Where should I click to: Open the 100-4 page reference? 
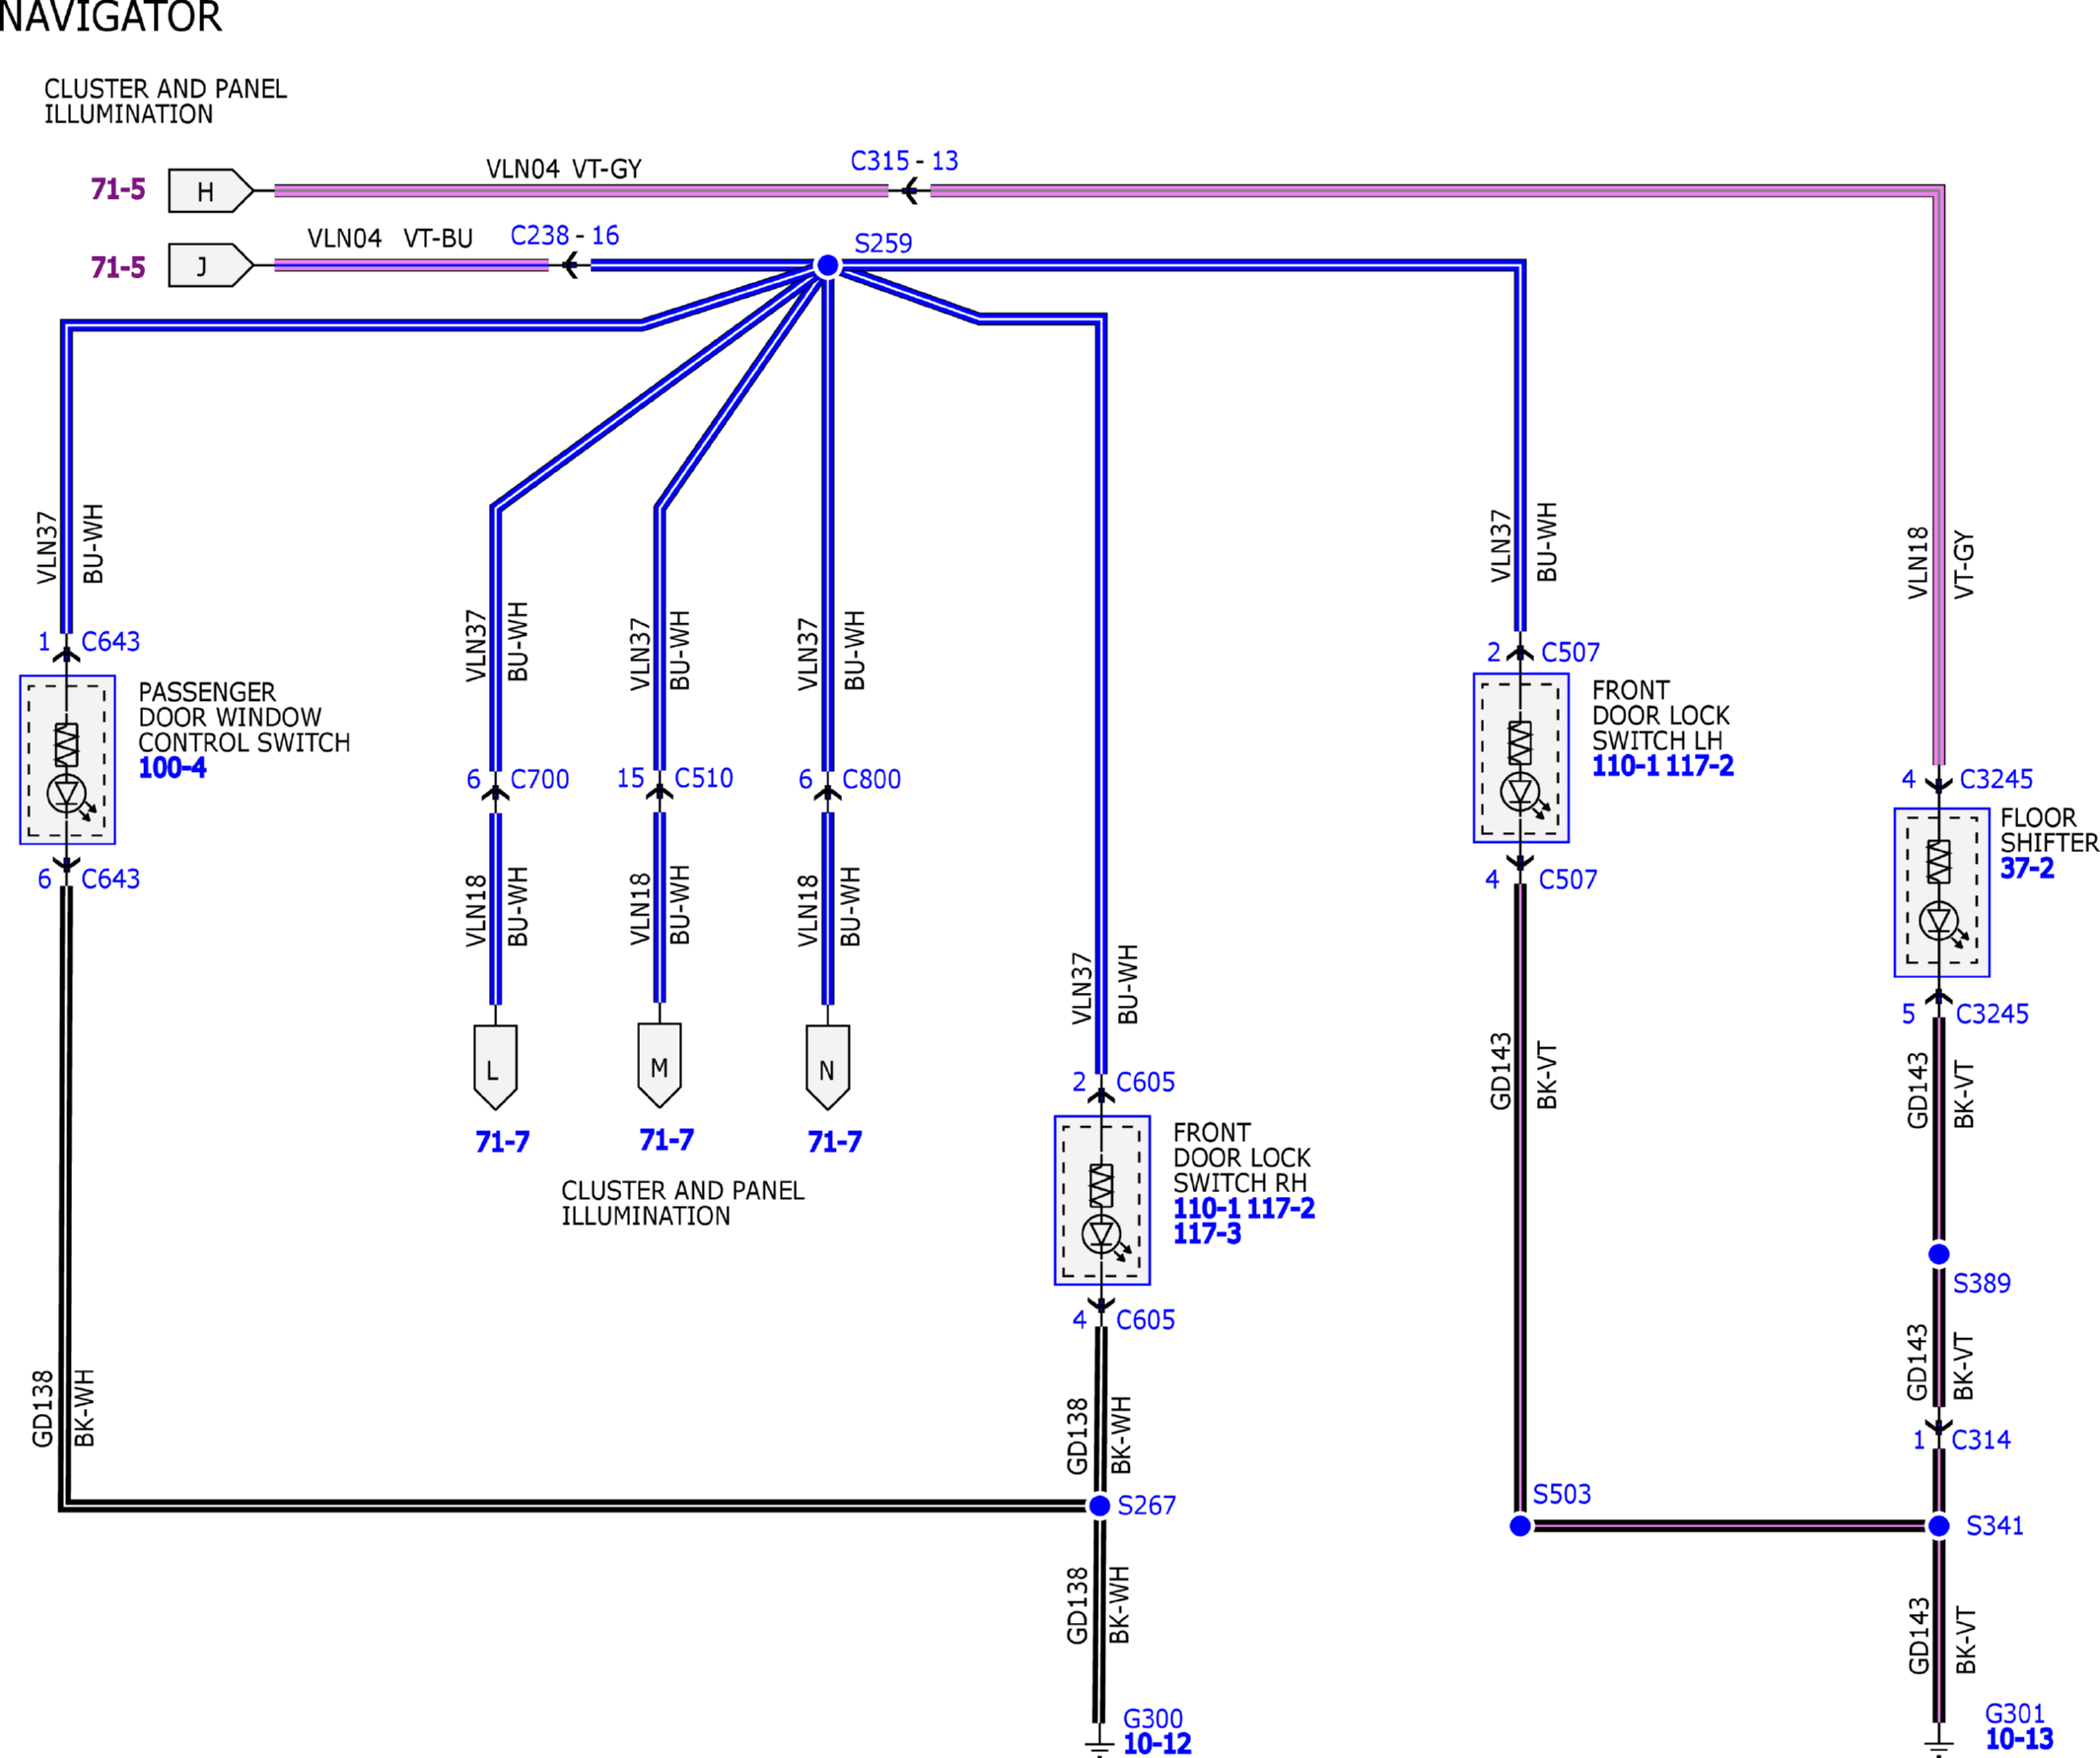point(172,768)
